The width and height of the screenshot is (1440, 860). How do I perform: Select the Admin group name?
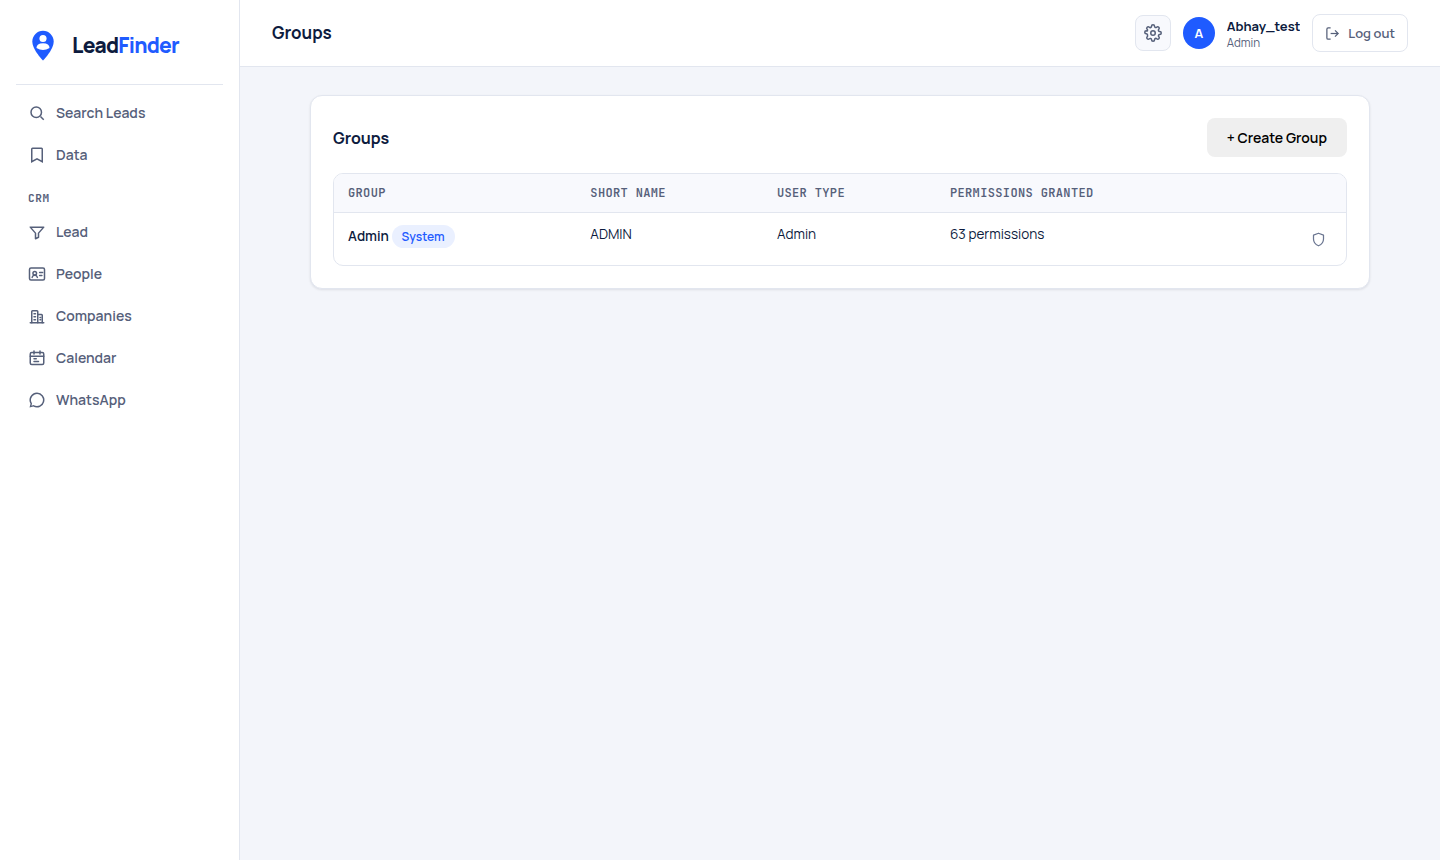click(x=368, y=236)
